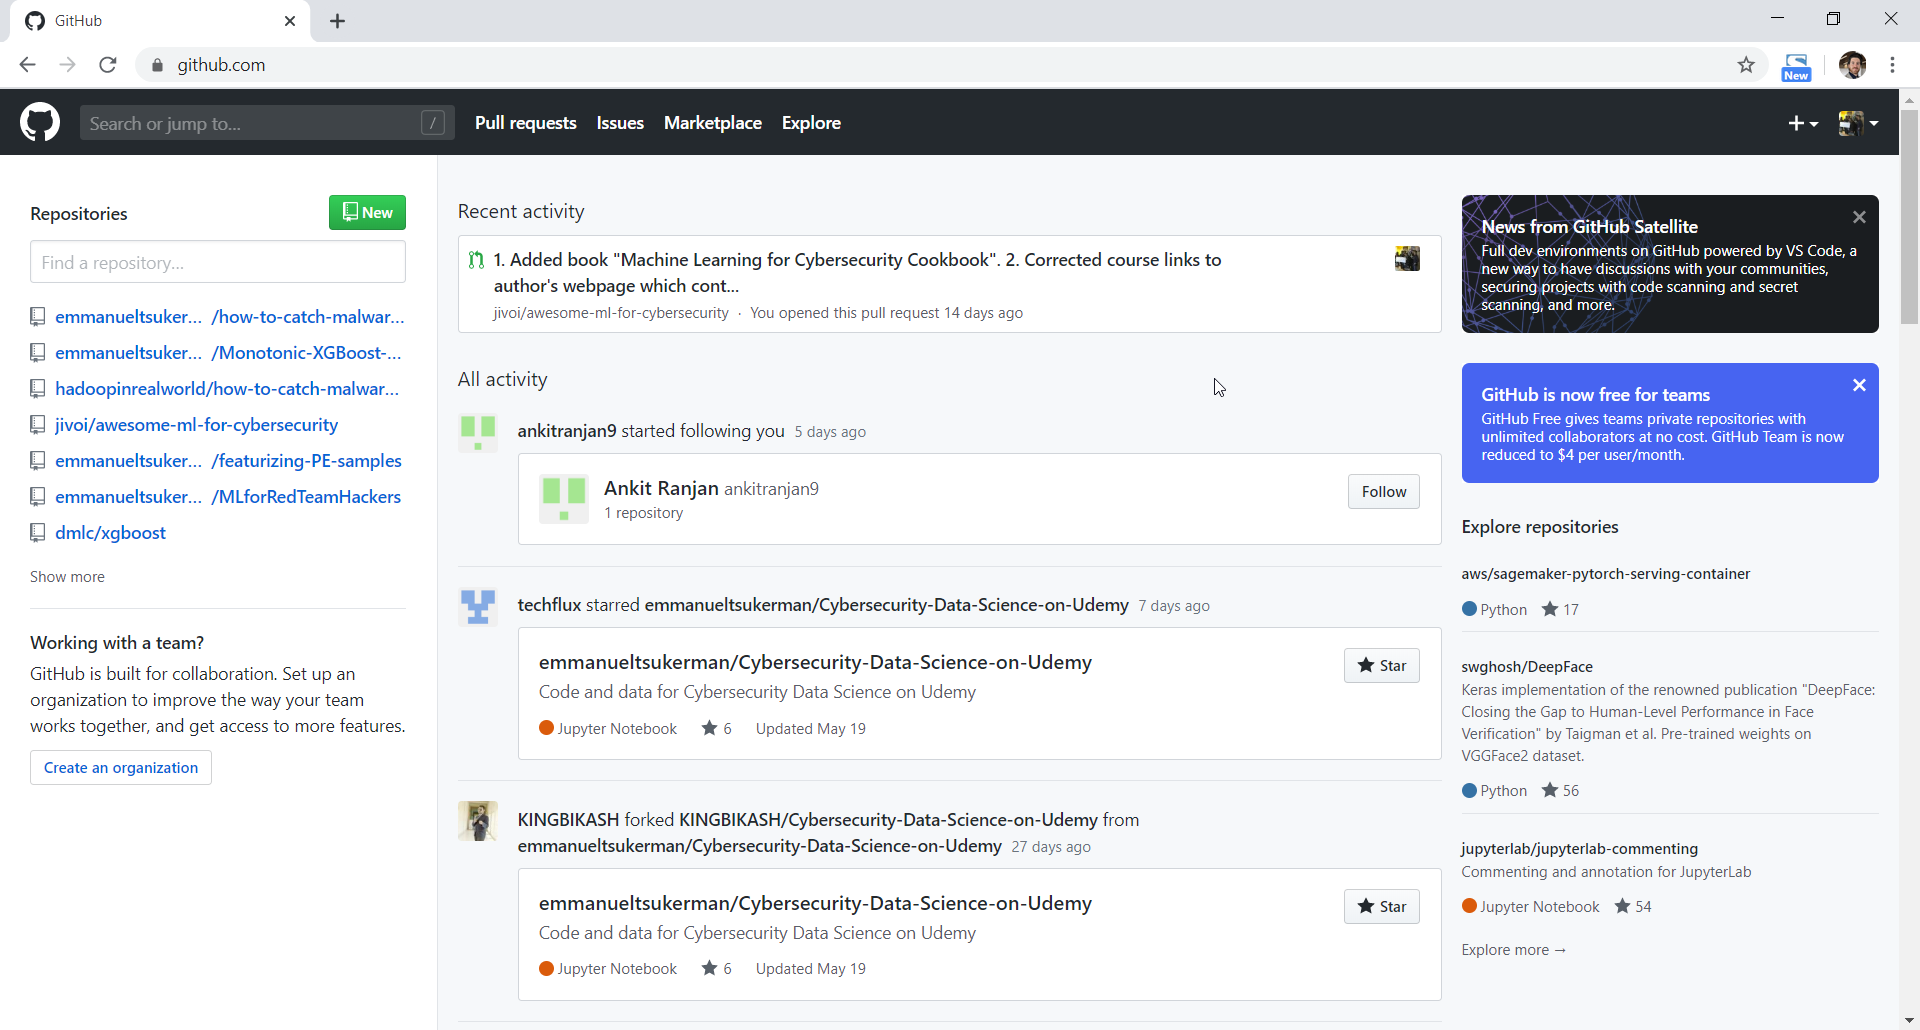Click star count 17 for sagemaker repo

1560,609
